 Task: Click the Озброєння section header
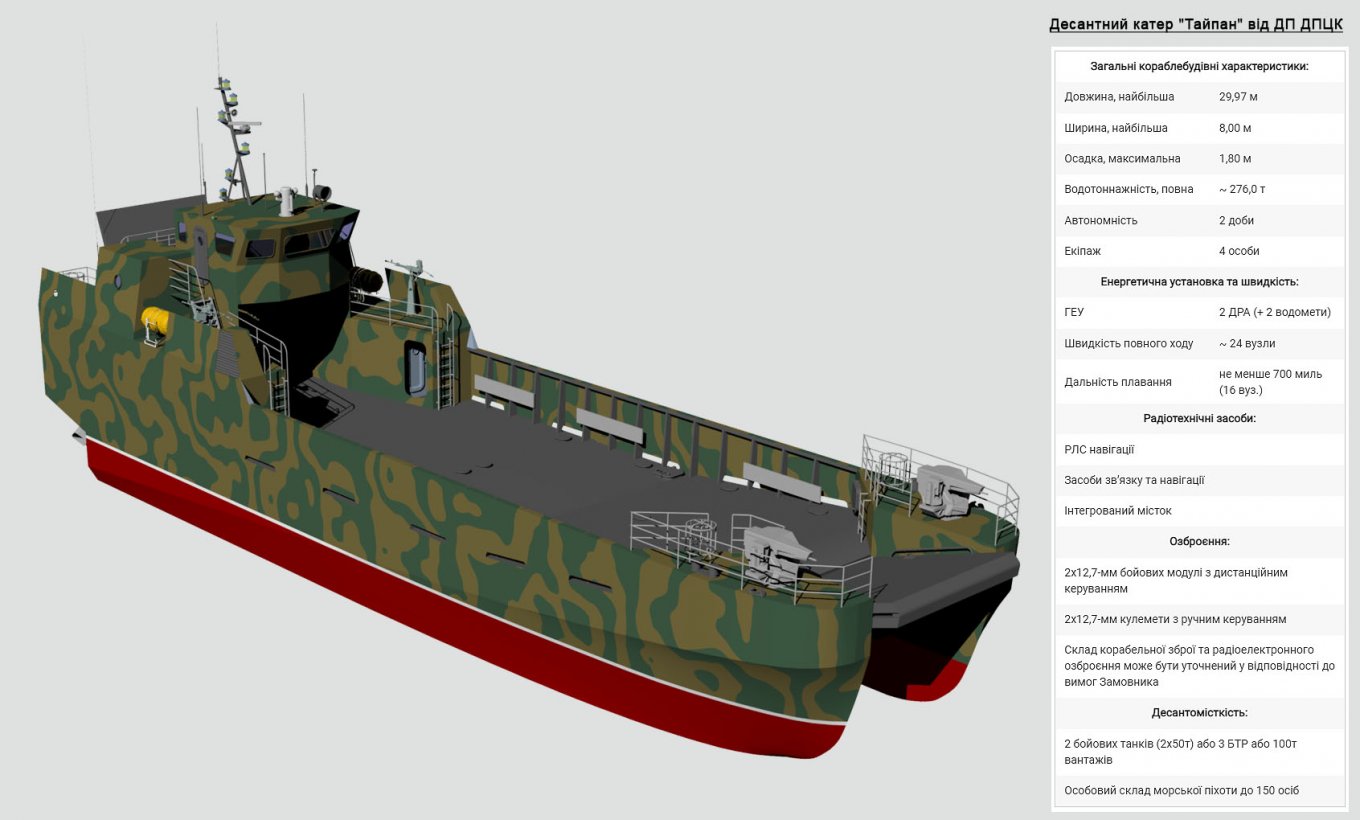coord(1199,542)
